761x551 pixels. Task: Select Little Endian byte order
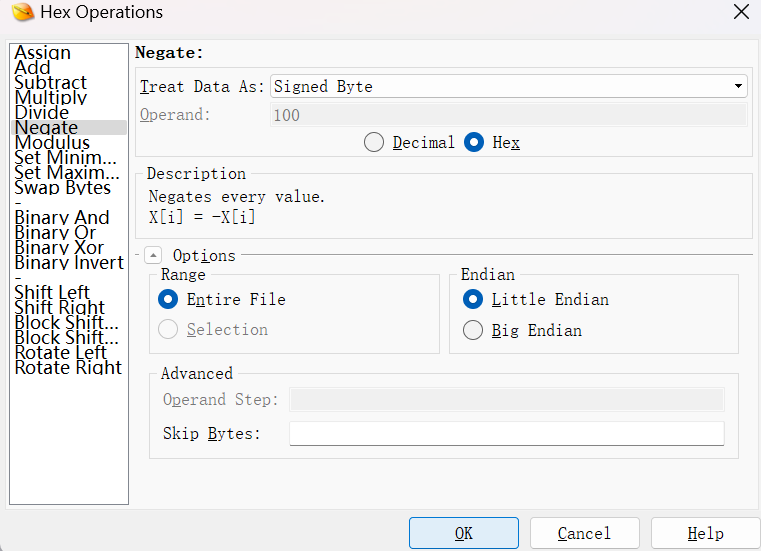473,299
